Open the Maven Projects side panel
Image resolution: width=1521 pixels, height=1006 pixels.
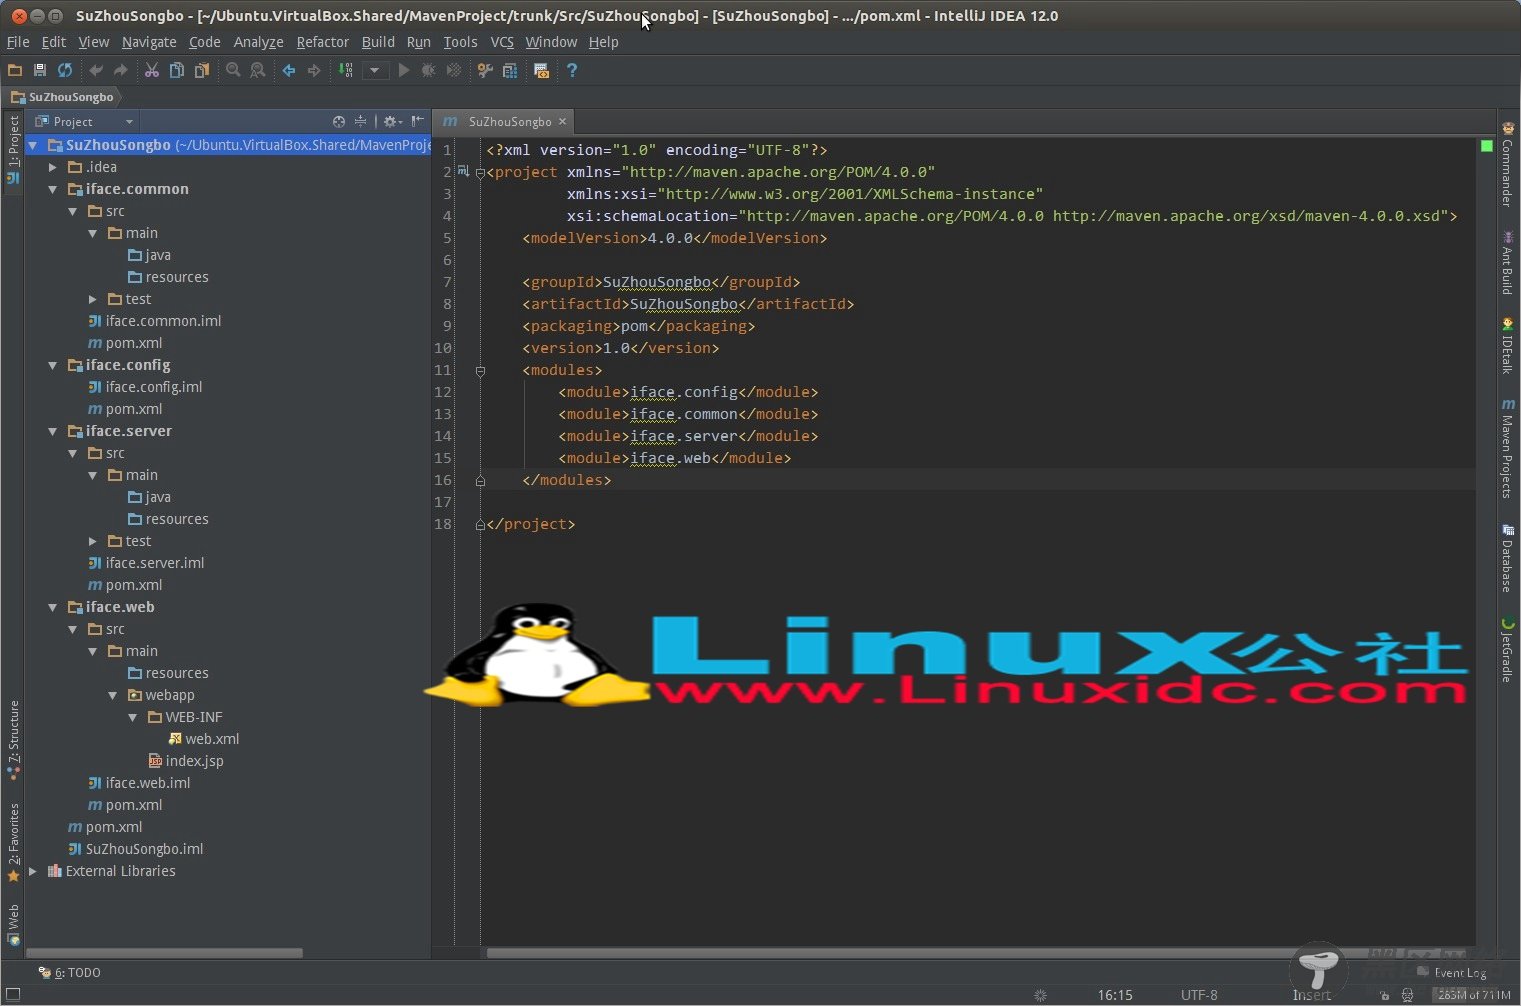1507,448
